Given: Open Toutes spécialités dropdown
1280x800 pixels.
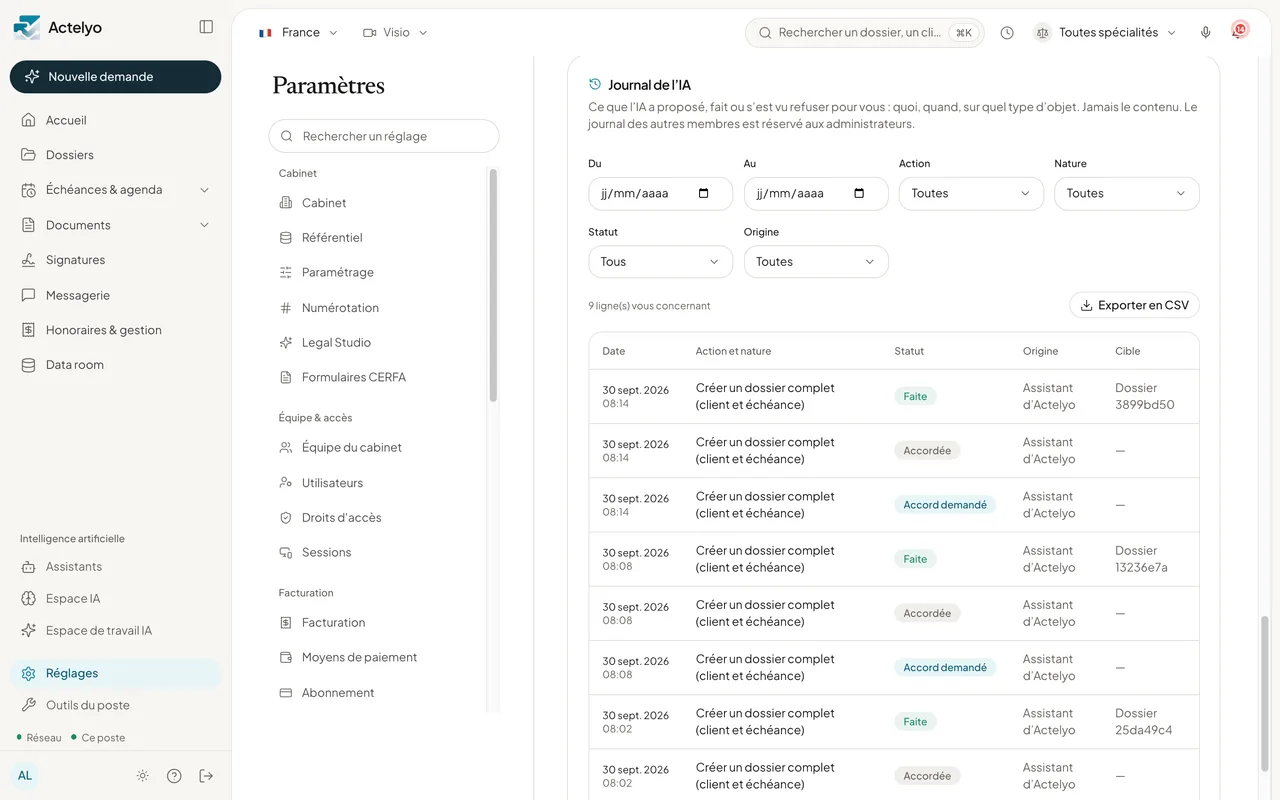Looking at the screenshot, I should 1106,33.
